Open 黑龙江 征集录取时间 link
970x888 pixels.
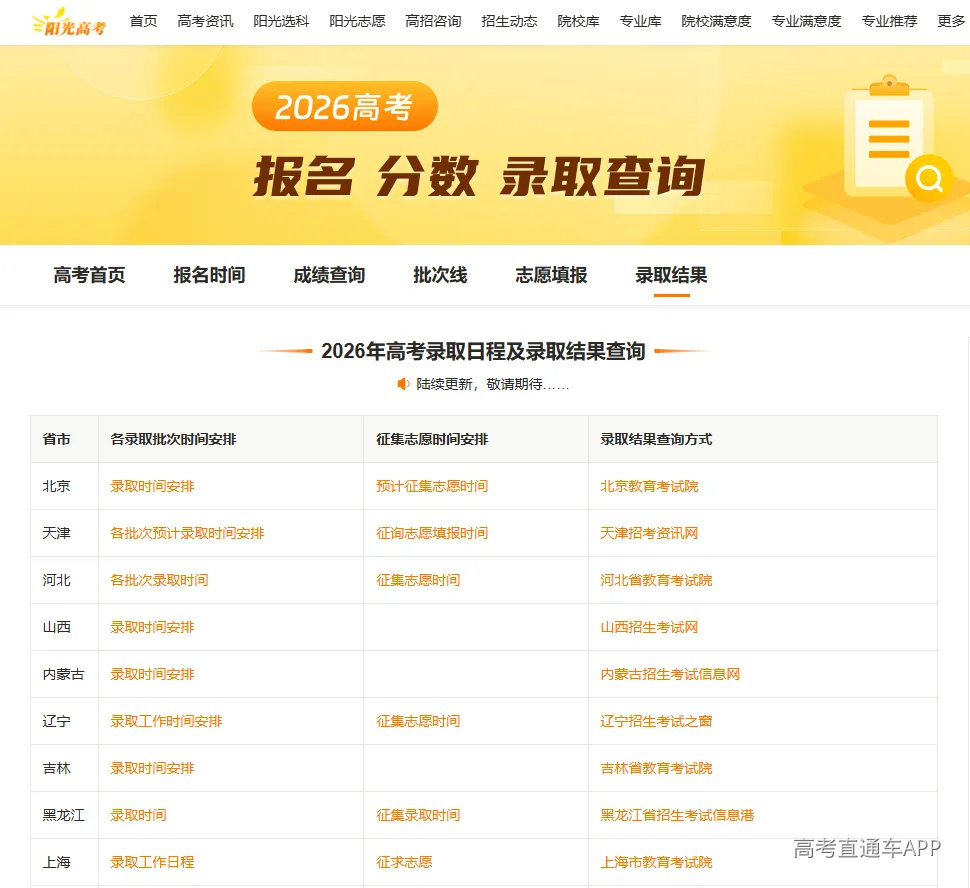(x=418, y=816)
